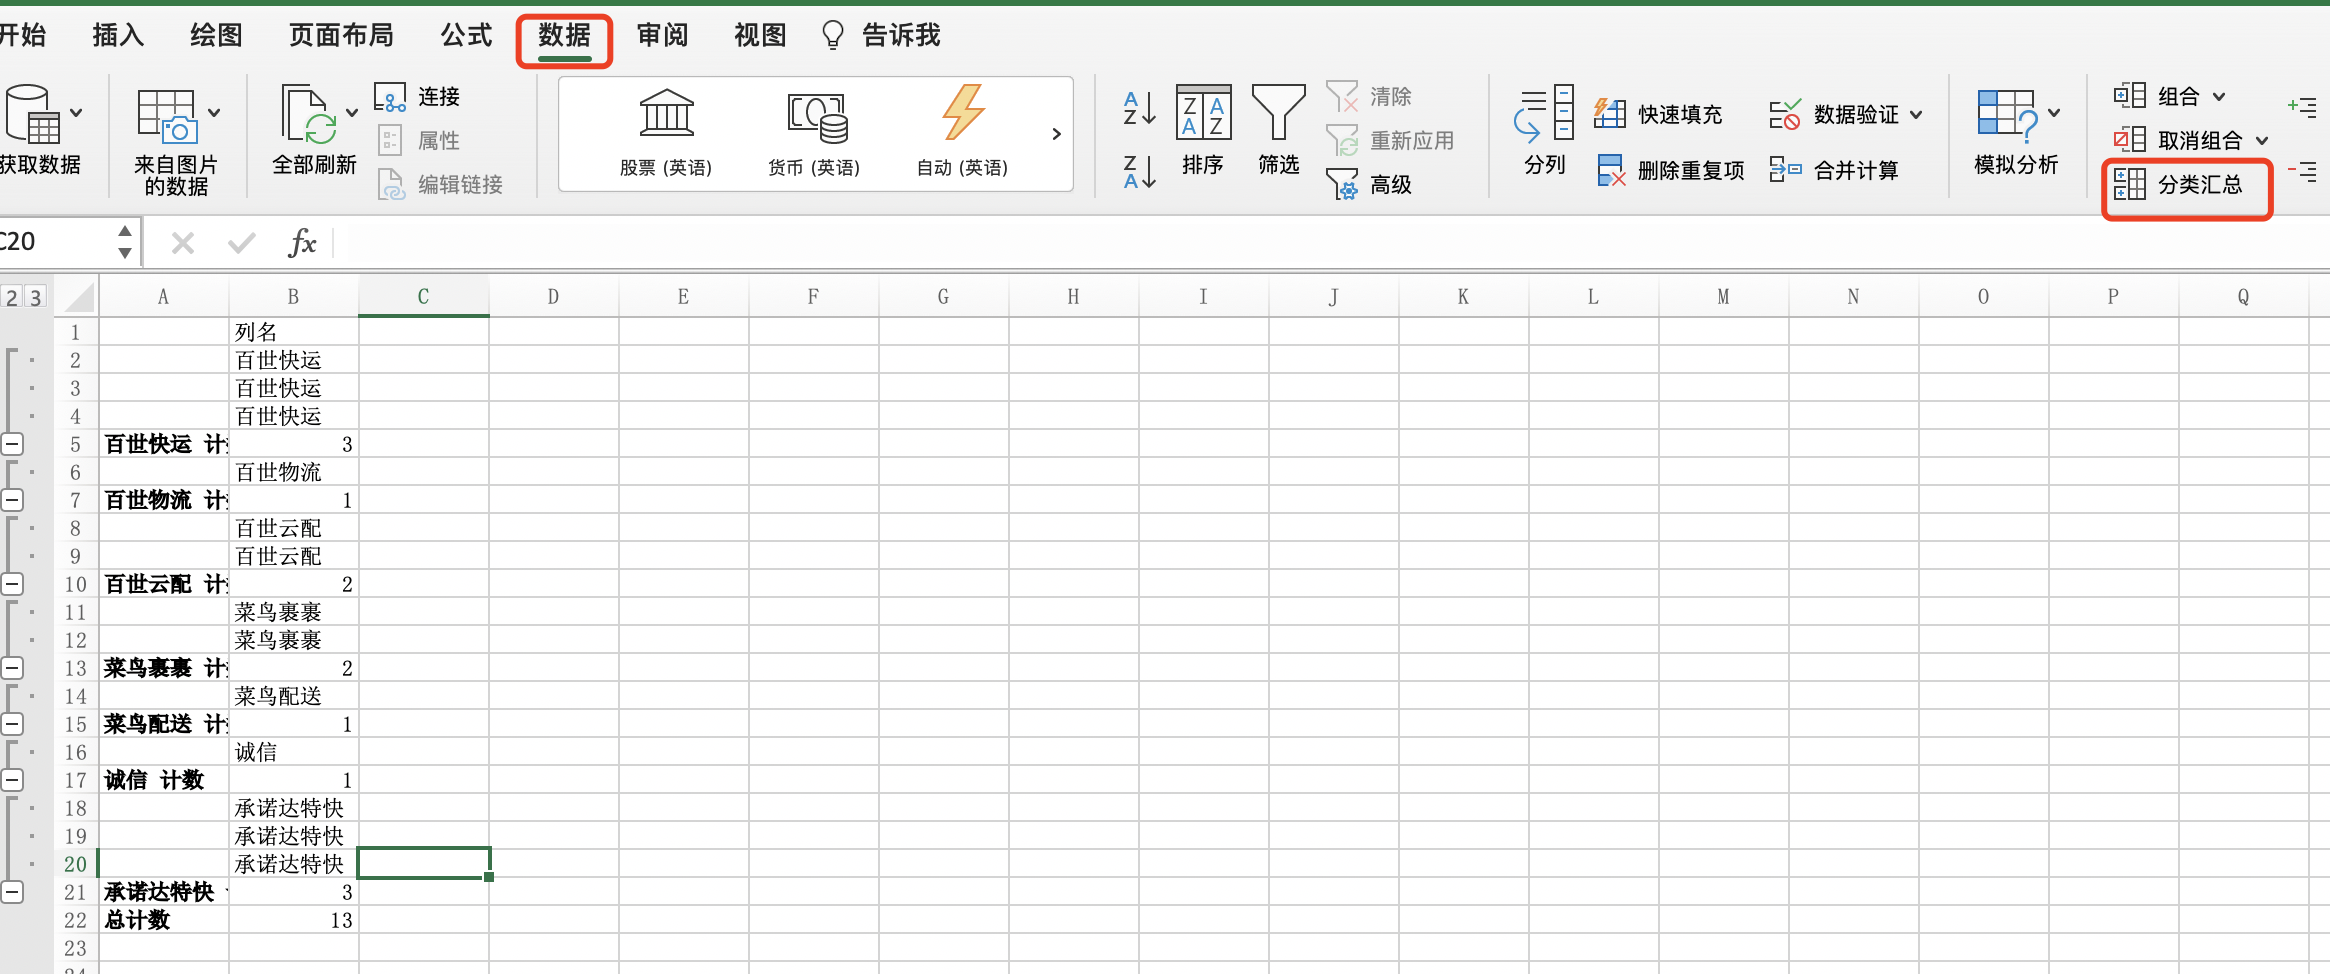The width and height of the screenshot is (2330, 974).
Task: Click the 组合 group button
Action: [2156, 96]
